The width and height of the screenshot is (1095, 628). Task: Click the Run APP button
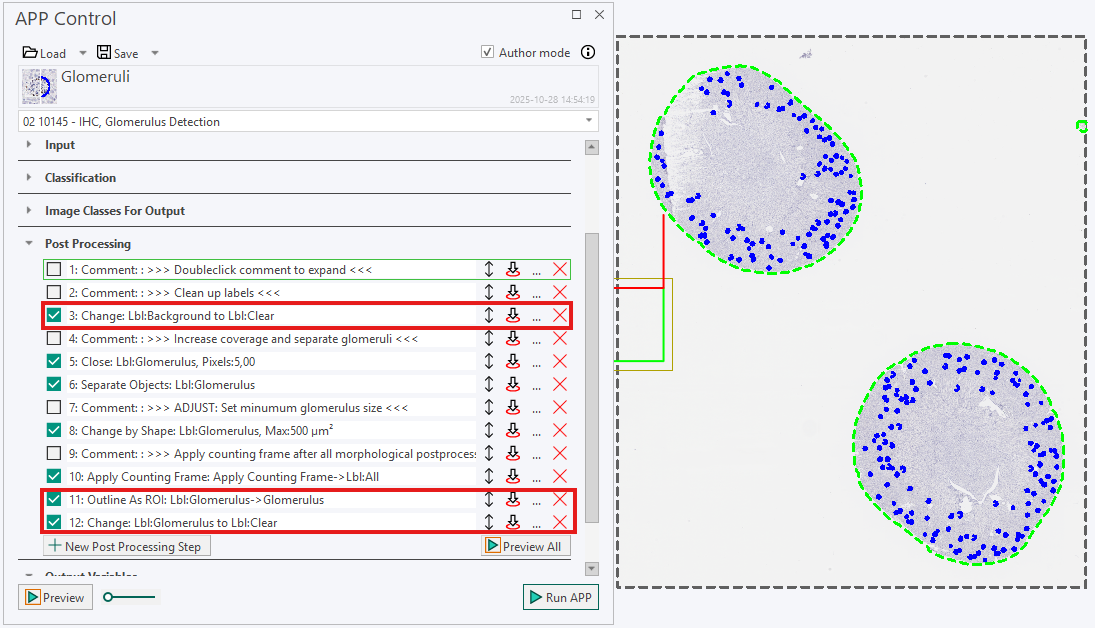click(561, 597)
